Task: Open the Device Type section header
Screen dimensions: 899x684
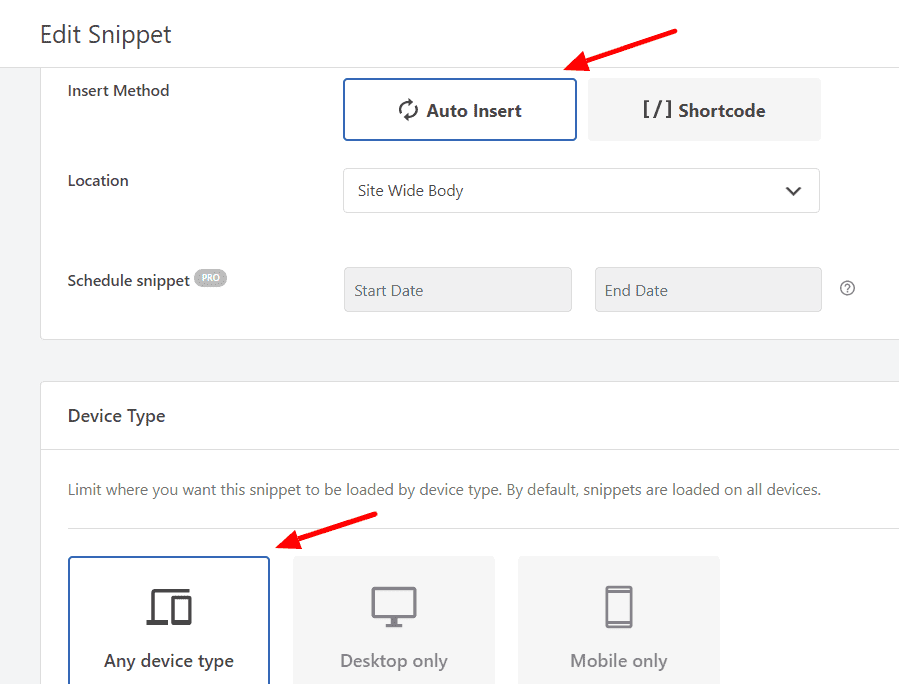Action: 116,415
